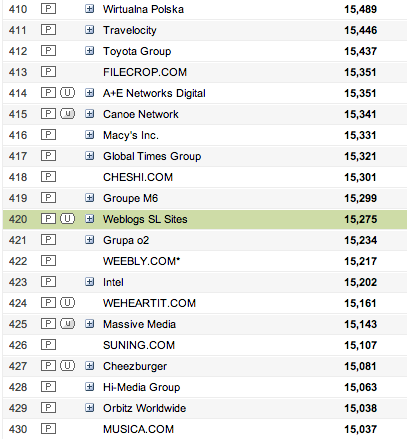Expand the Travelocity entry
The image size is (407, 439).
tap(89, 30)
